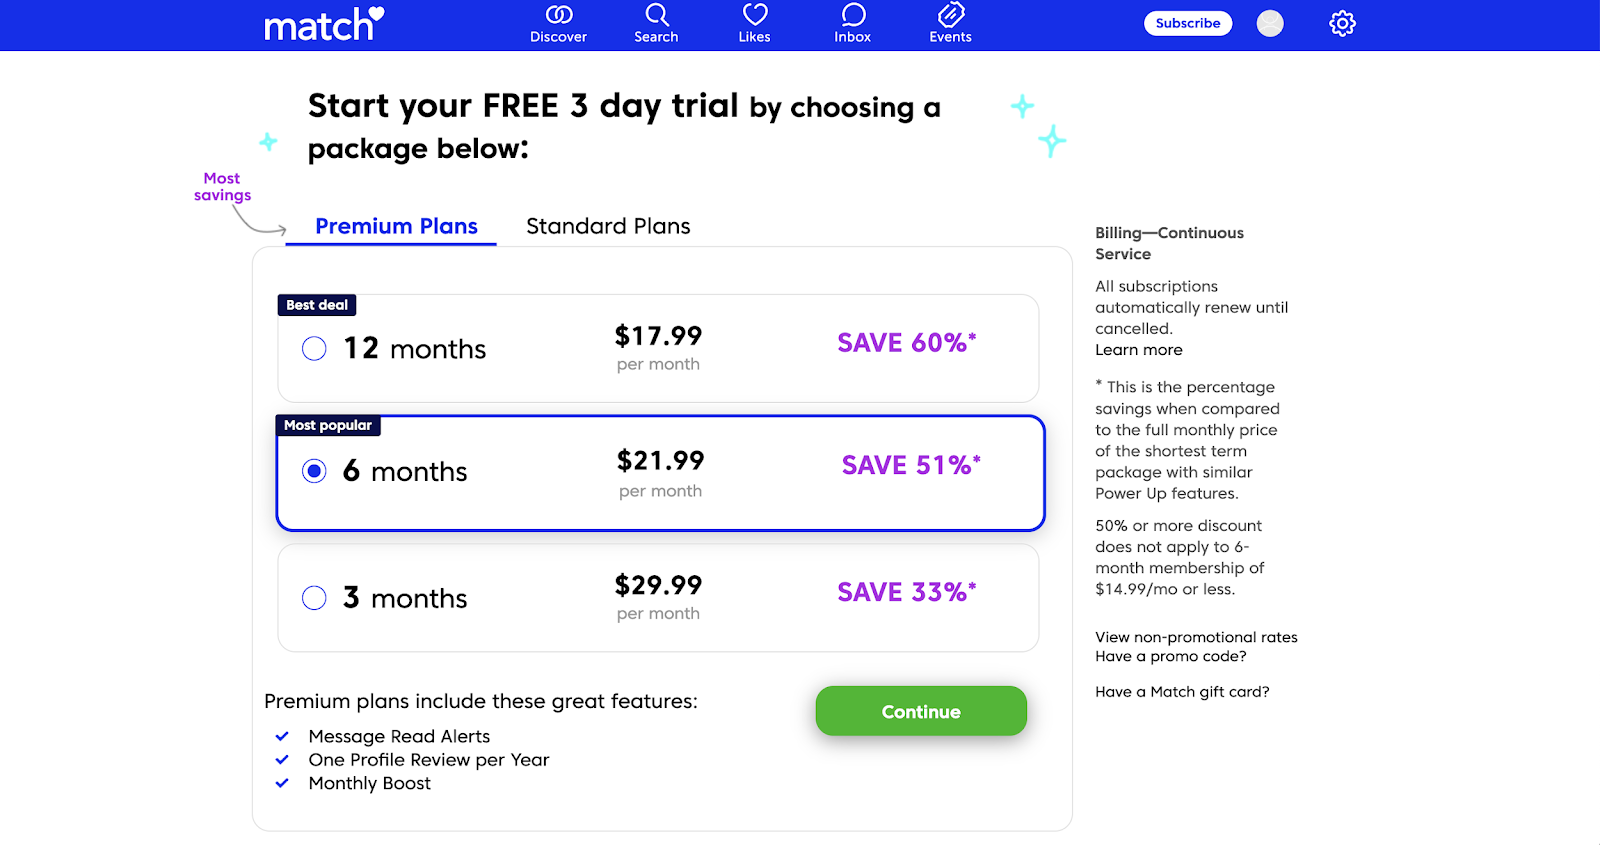The image size is (1600, 845).
Task: Click View non-promotional rates link
Action: pyautogui.click(x=1196, y=637)
